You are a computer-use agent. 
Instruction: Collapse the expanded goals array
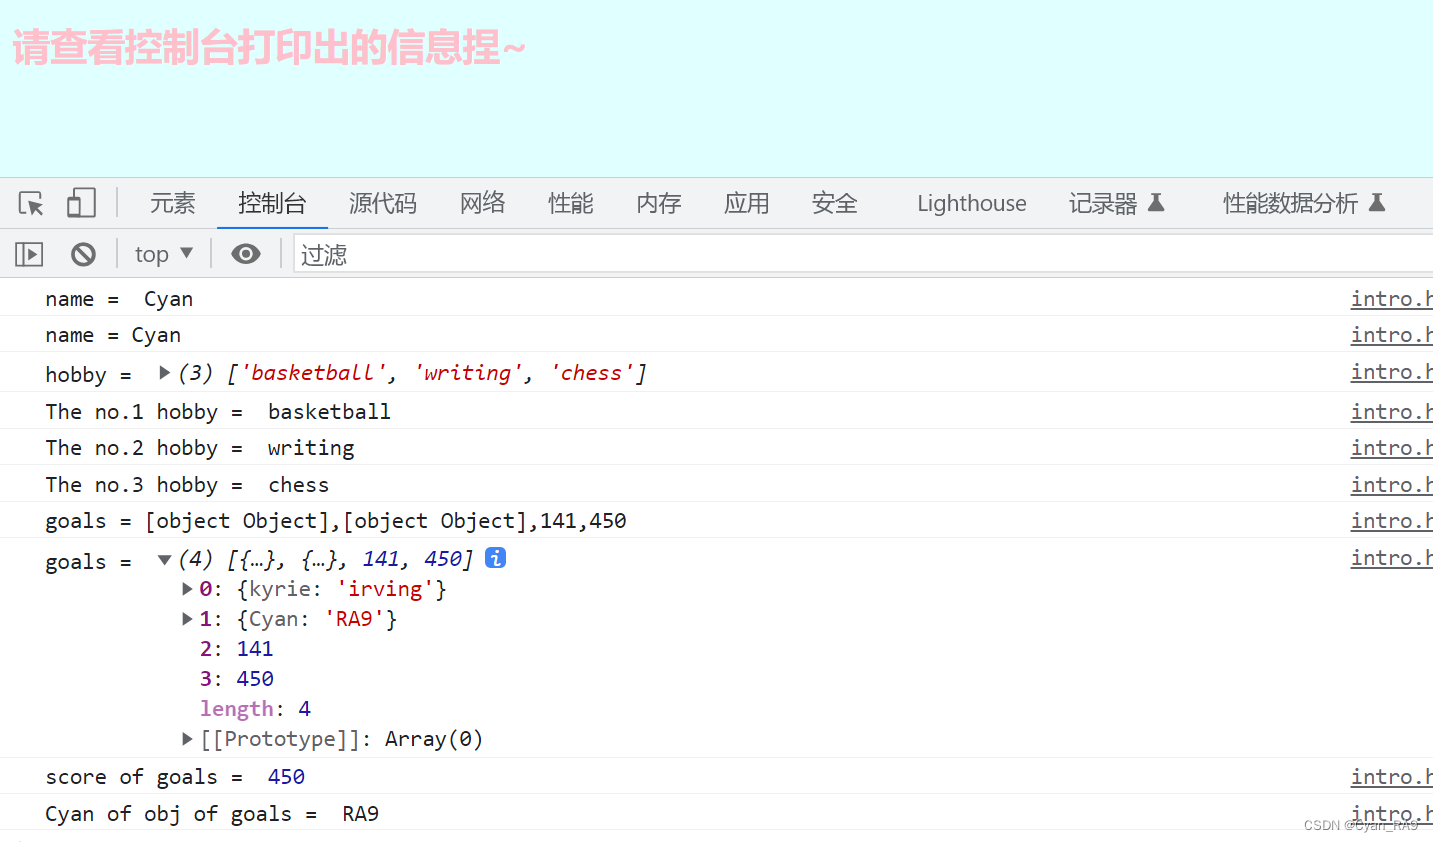[163, 558]
